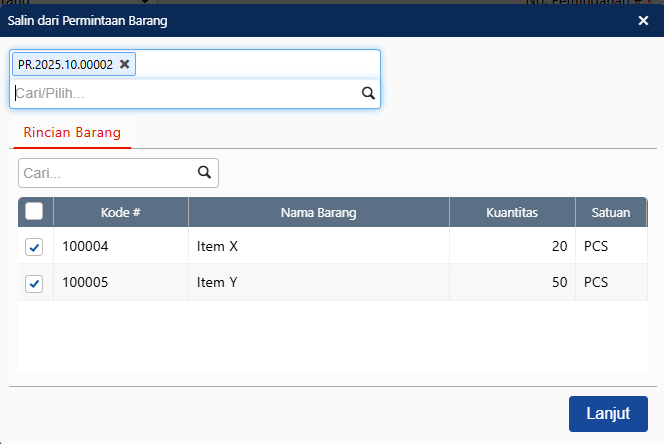The width and height of the screenshot is (664, 444).
Task: Select the Item X name cell
Action: 318,246
